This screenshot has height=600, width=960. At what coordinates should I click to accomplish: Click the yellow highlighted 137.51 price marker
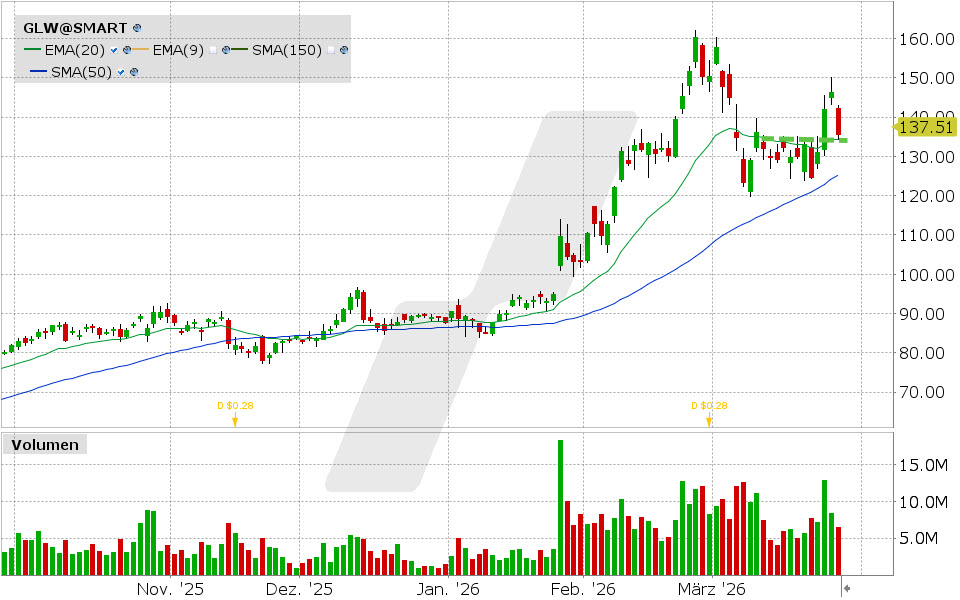925,128
